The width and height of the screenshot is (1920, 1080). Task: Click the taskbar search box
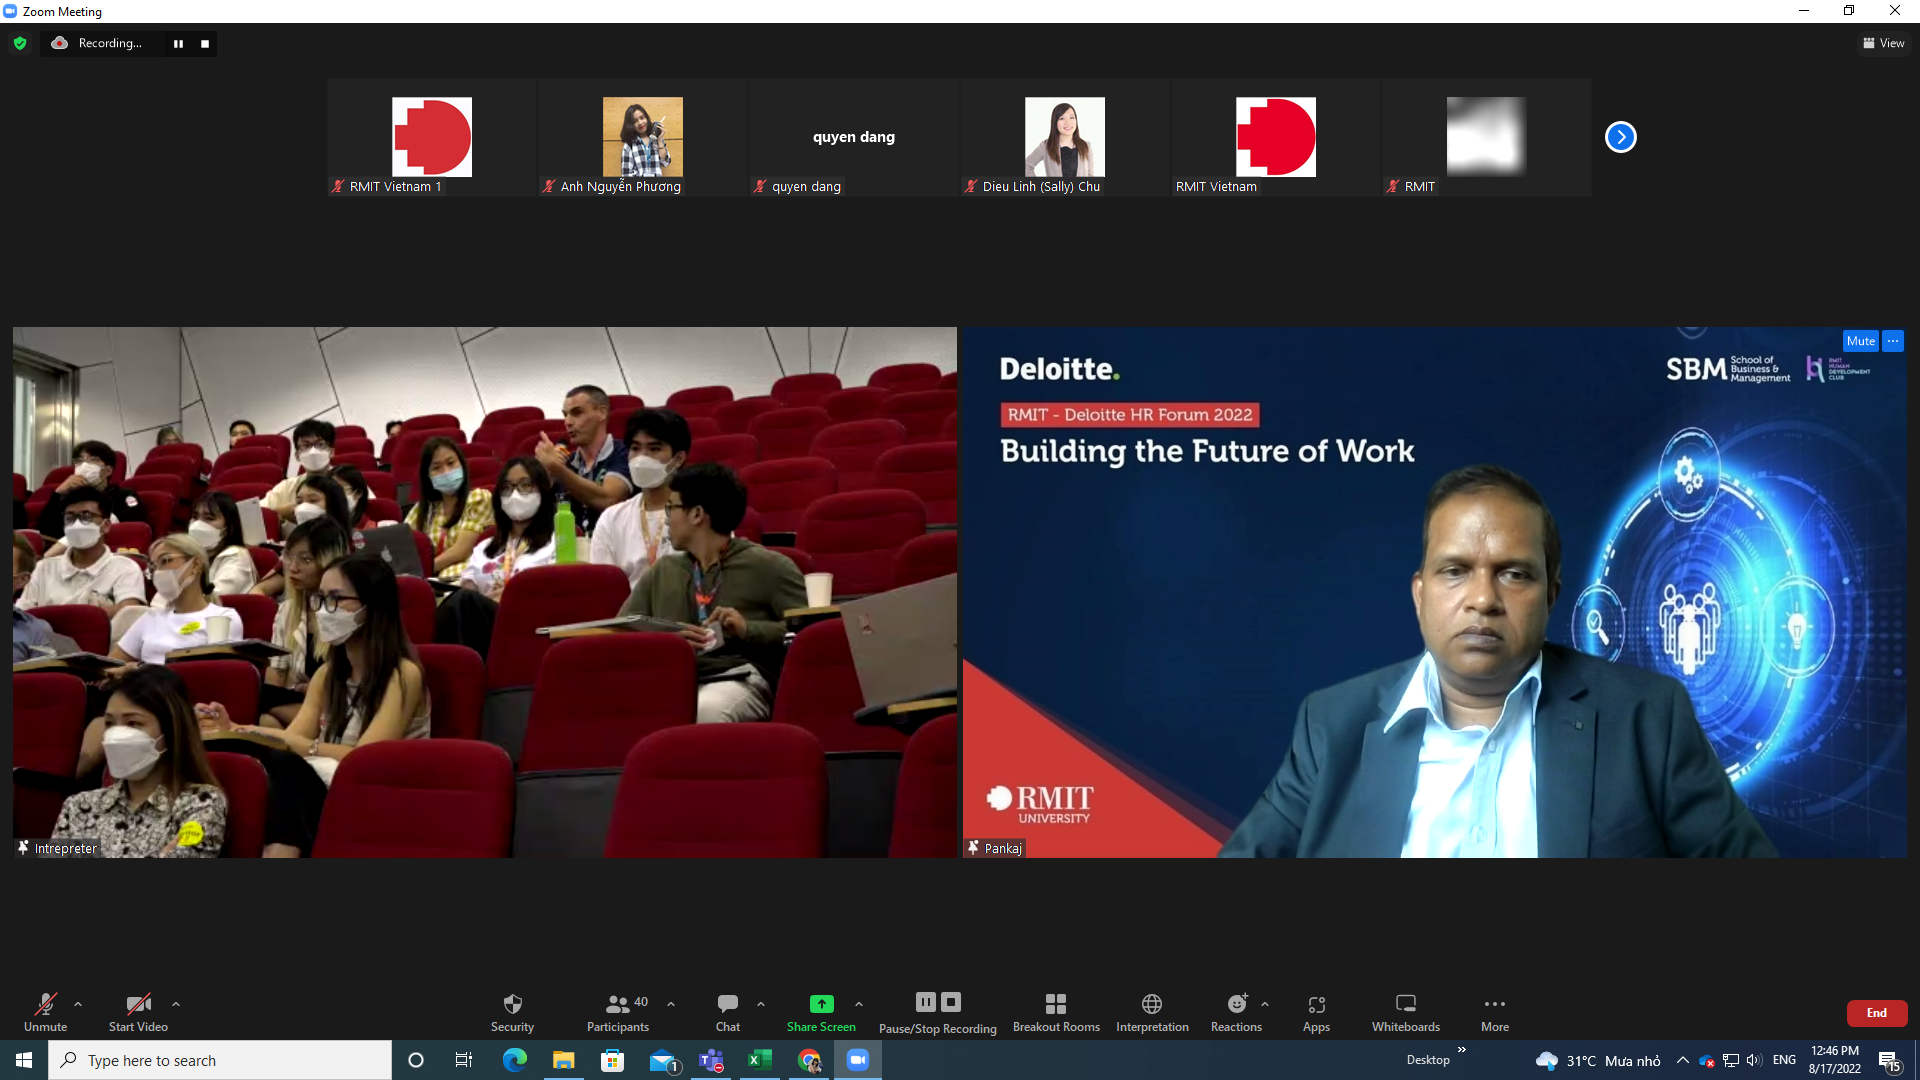220,1060
